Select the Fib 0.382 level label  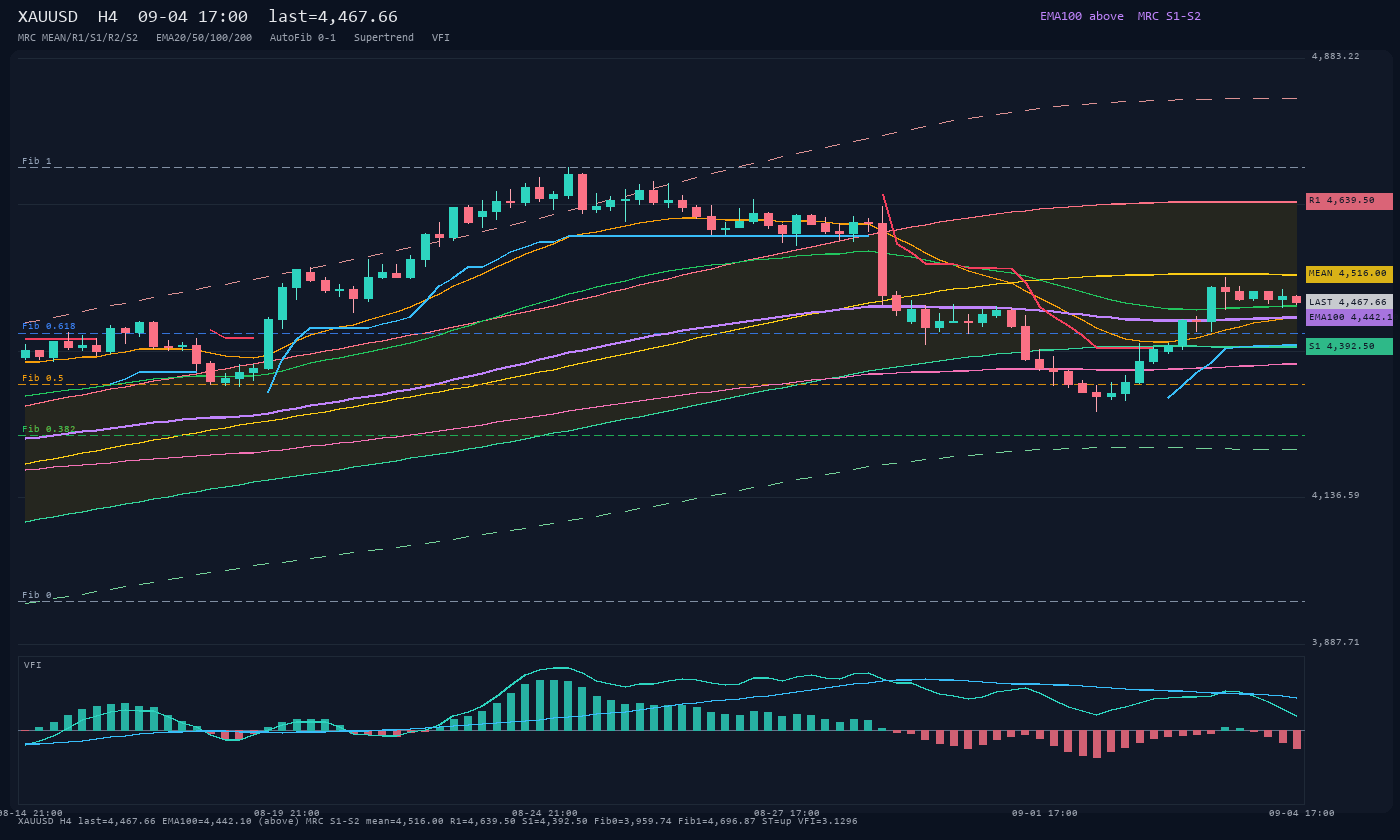49,429
